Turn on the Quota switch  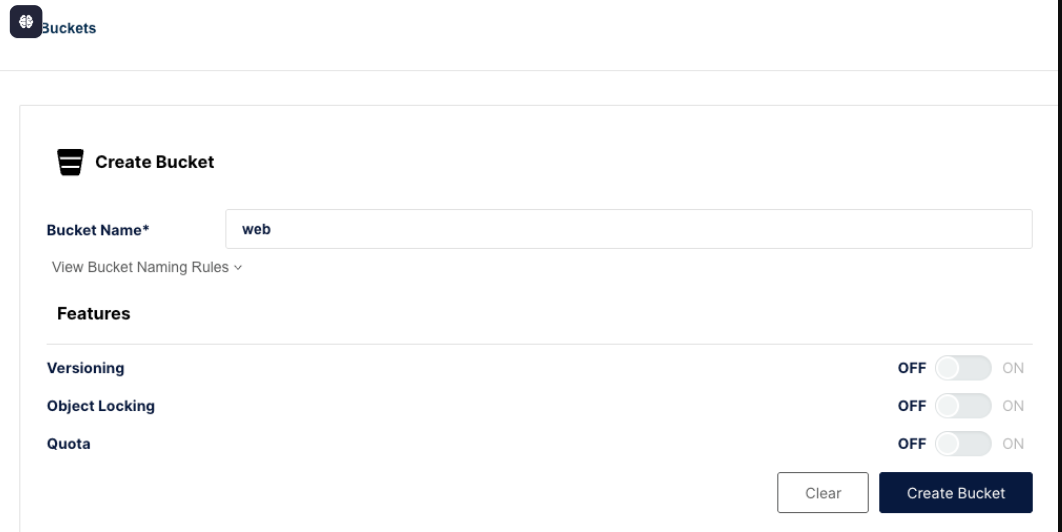pos(962,444)
